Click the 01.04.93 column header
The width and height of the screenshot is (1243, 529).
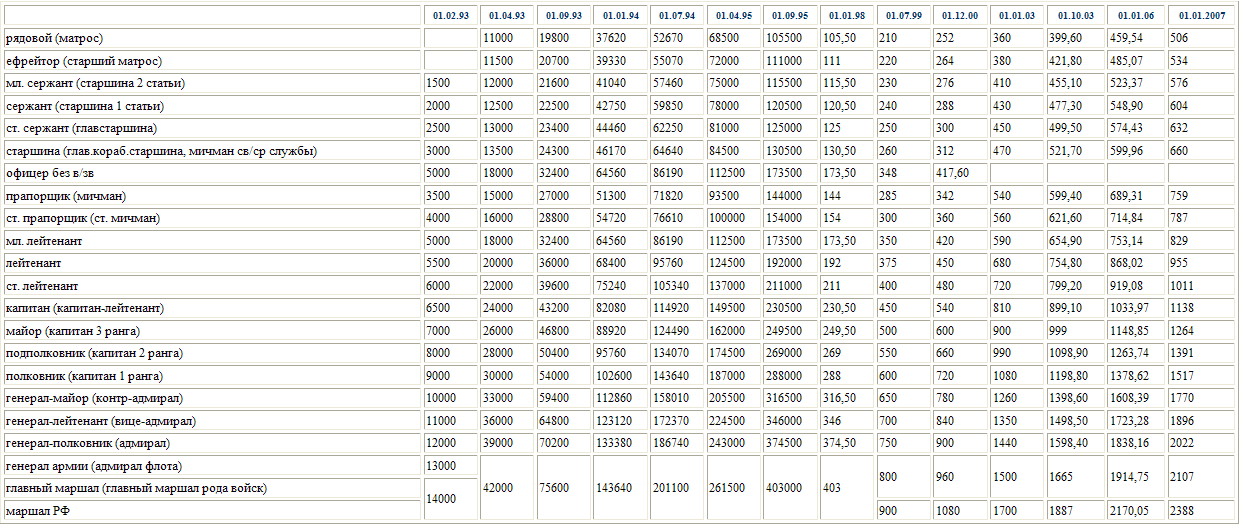(507, 16)
